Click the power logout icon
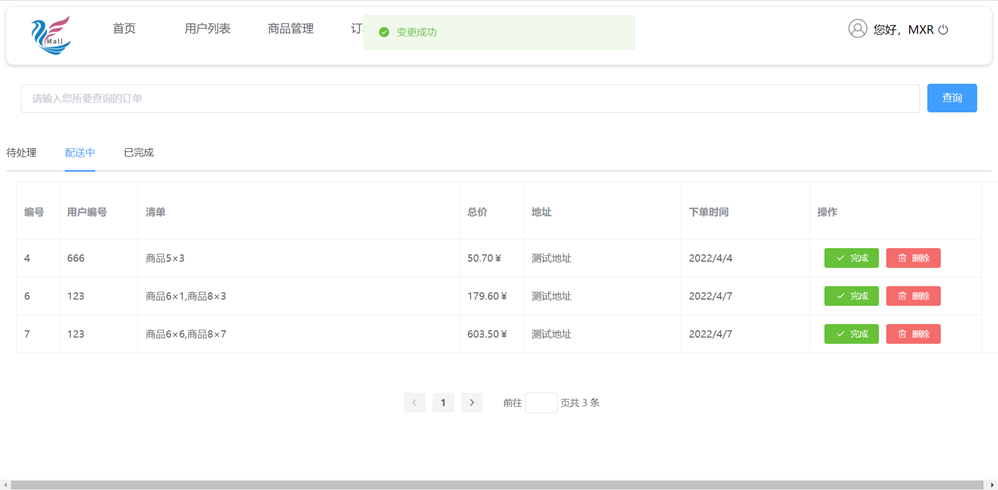 click(x=943, y=29)
